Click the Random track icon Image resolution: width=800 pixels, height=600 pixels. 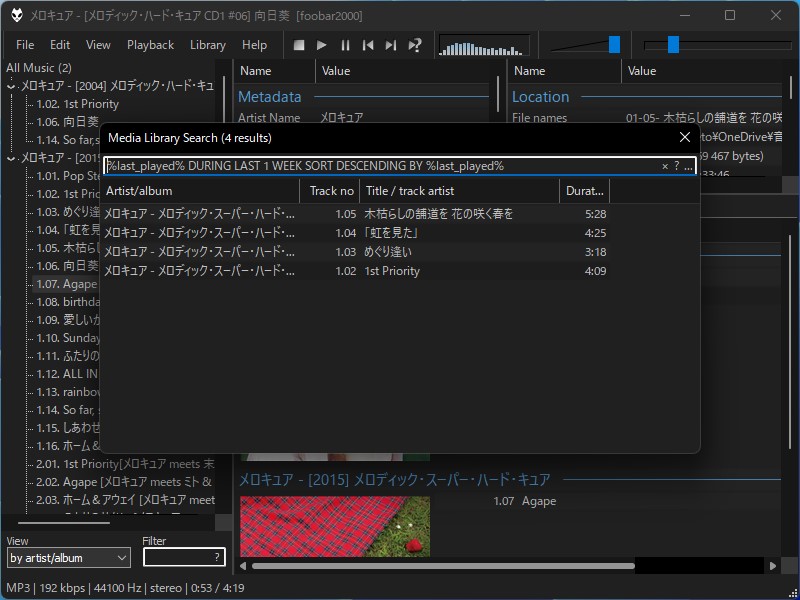pyautogui.click(x=414, y=45)
